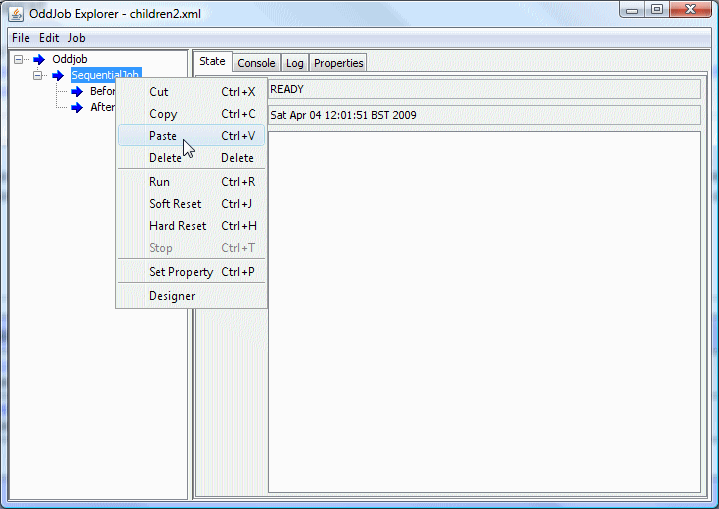This screenshot has height=509, width=719.
Task: Click the blue arrow icon beside Oddjob
Action: 39,59
